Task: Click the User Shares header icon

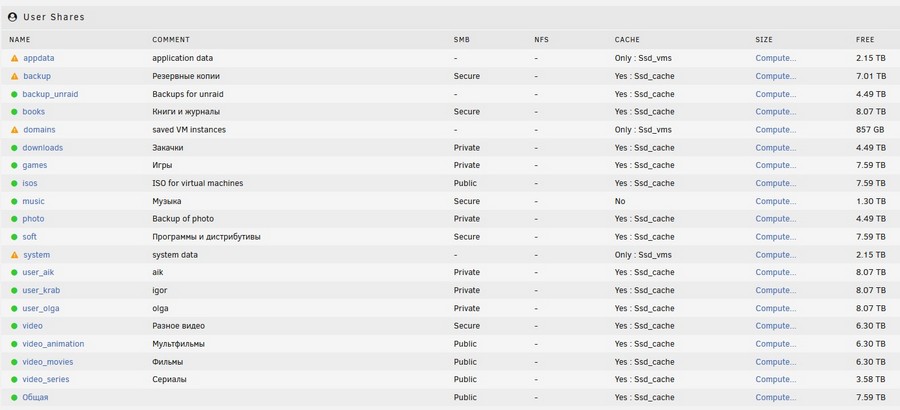Action: coord(12,17)
